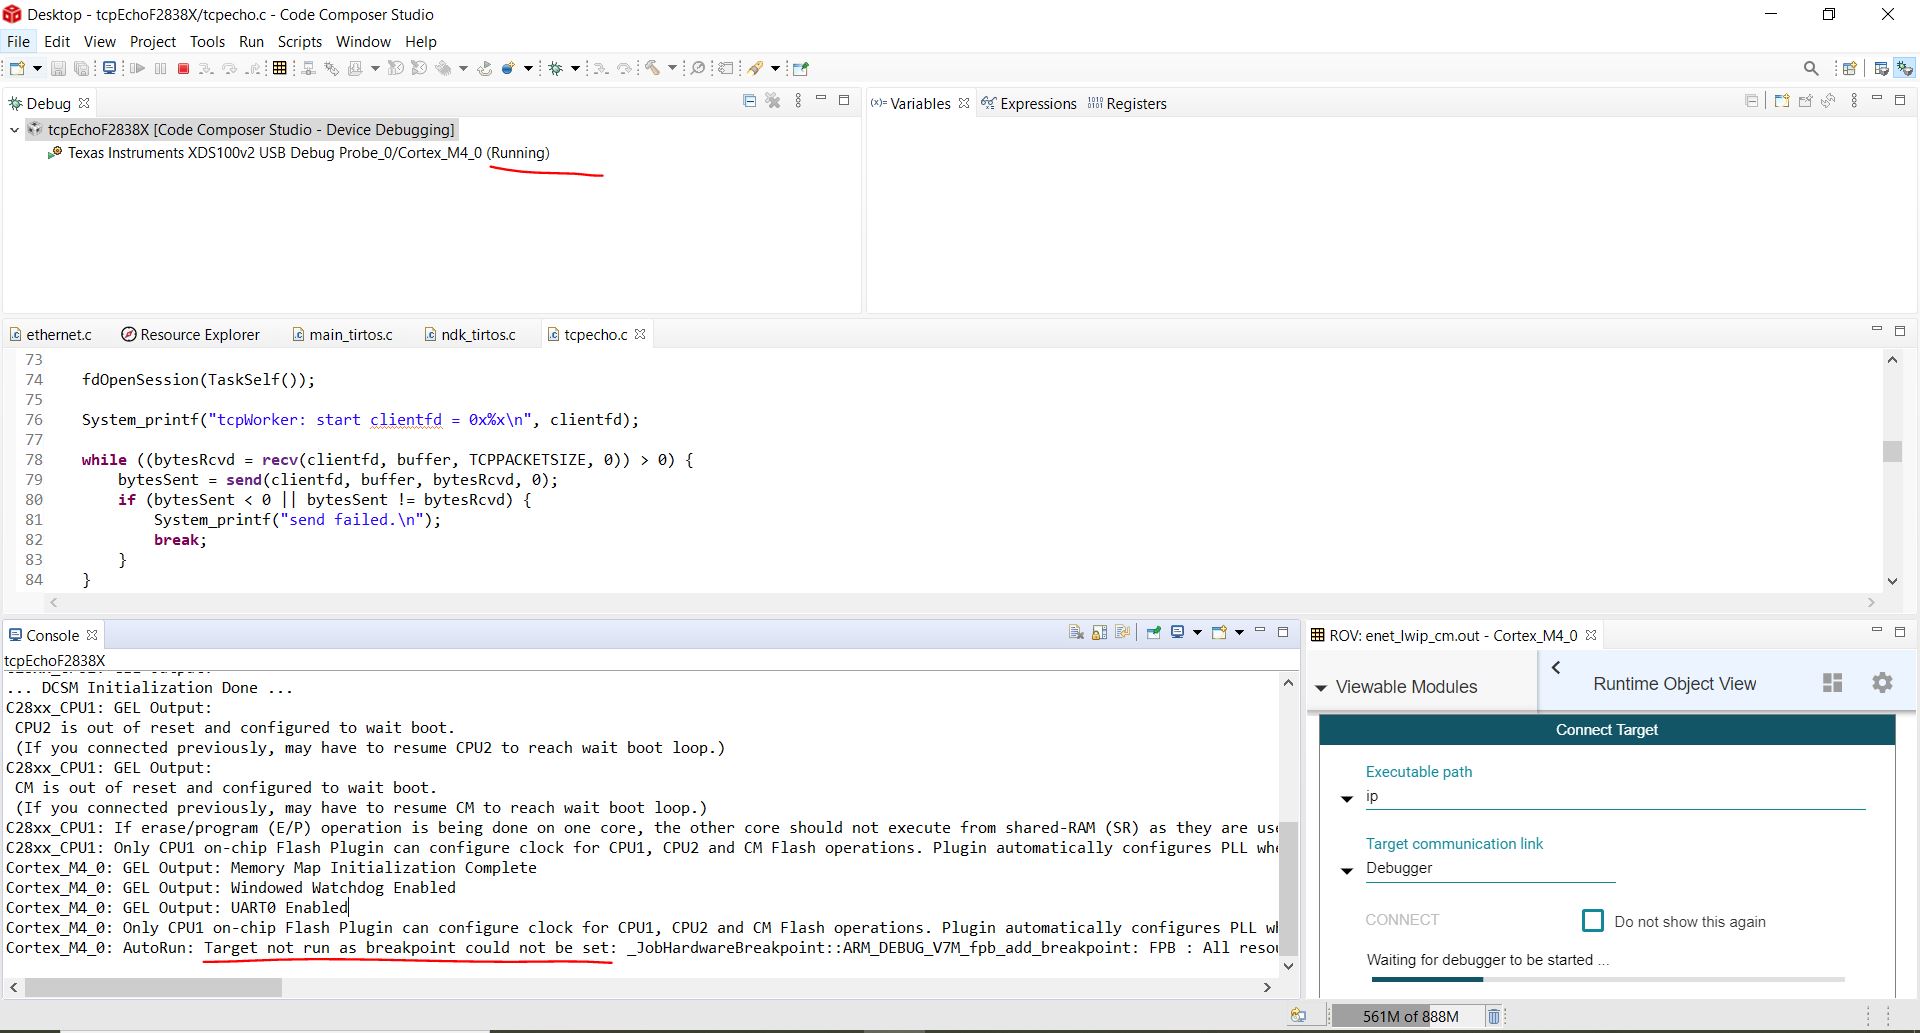Switch to the CCS Debug perspective icon
The height and width of the screenshot is (1033, 1920).
coord(1905,68)
